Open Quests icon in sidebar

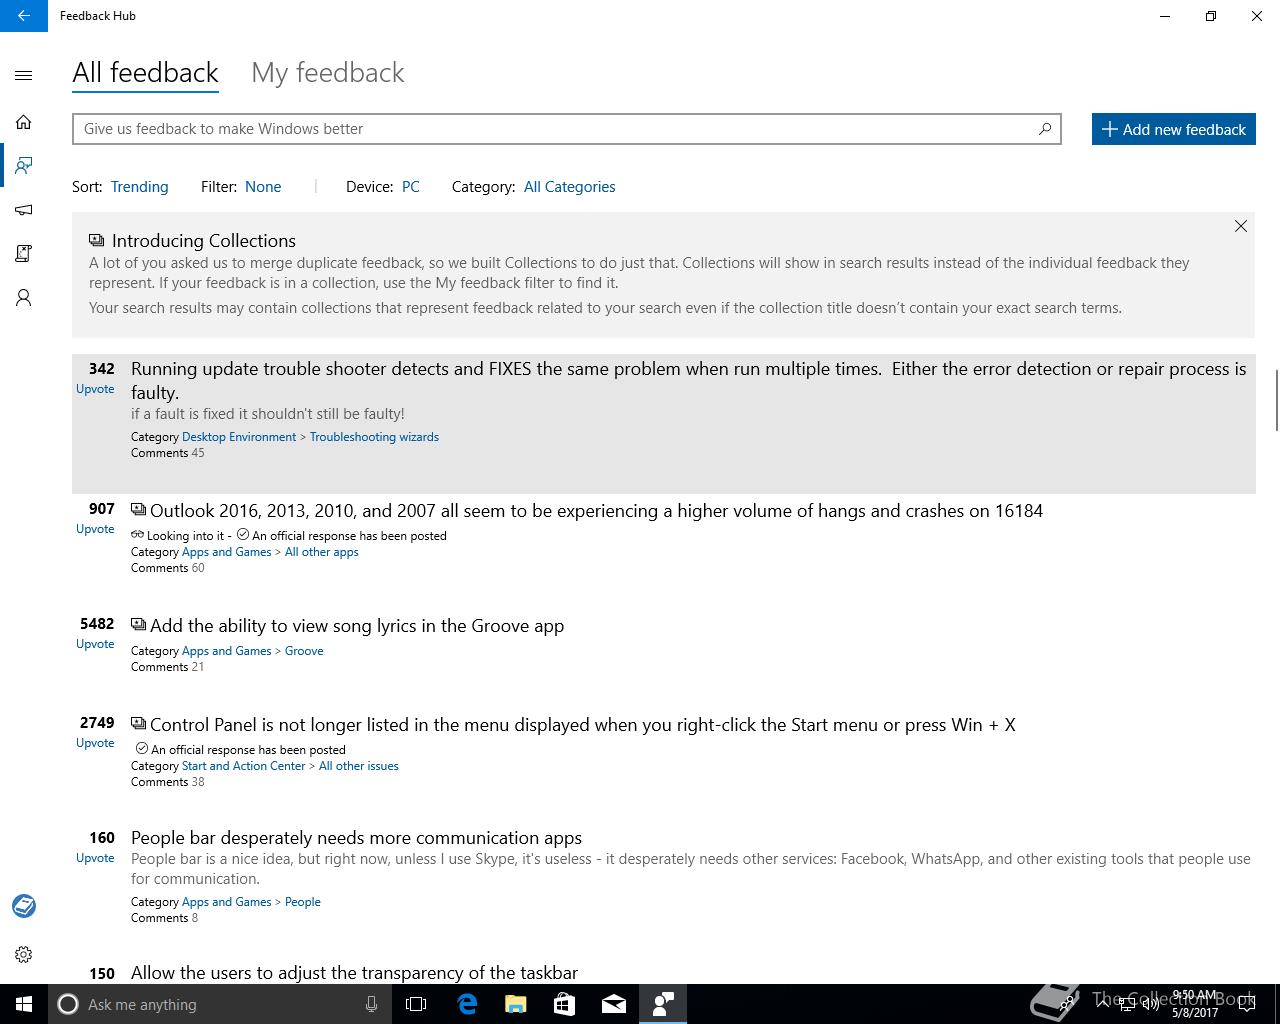tap(24, 254)
